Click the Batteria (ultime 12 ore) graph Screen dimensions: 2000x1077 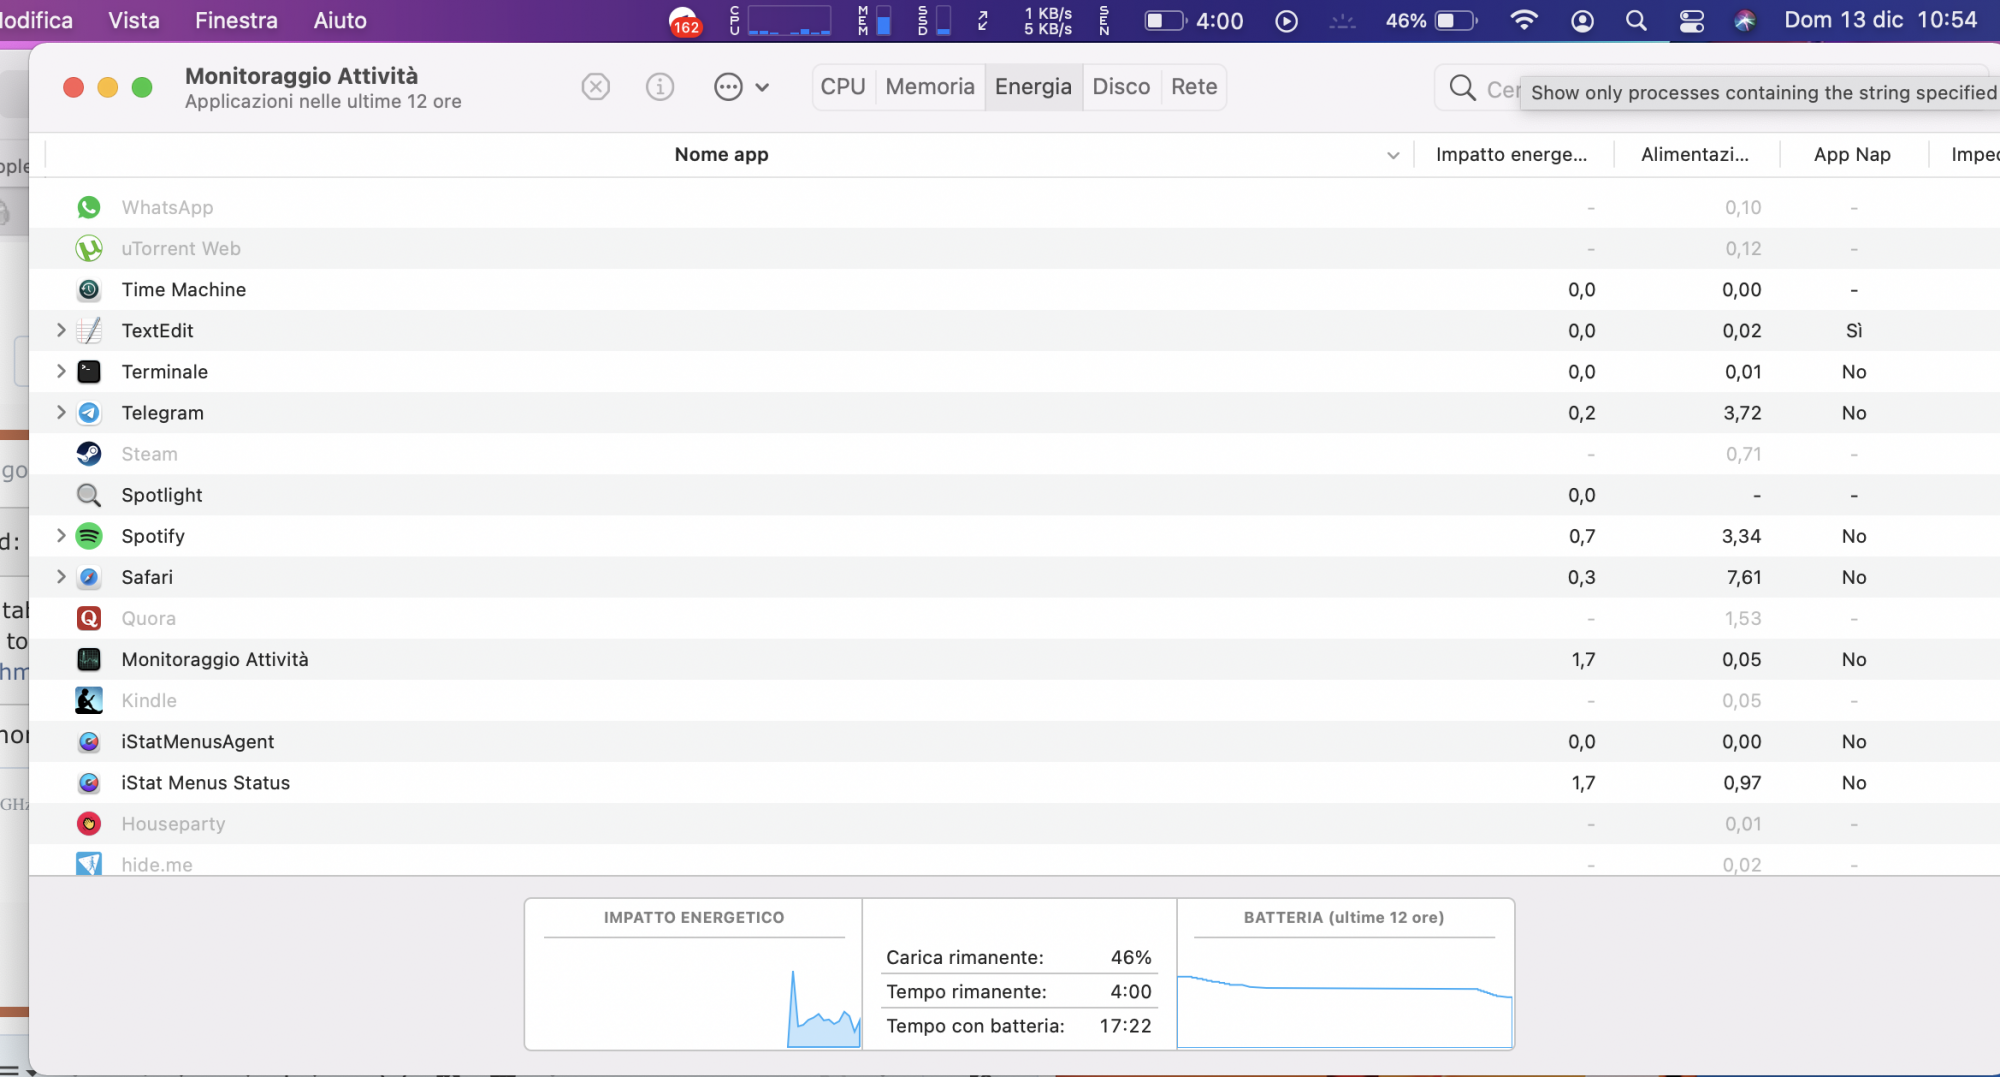click(x=1345, y=994)
